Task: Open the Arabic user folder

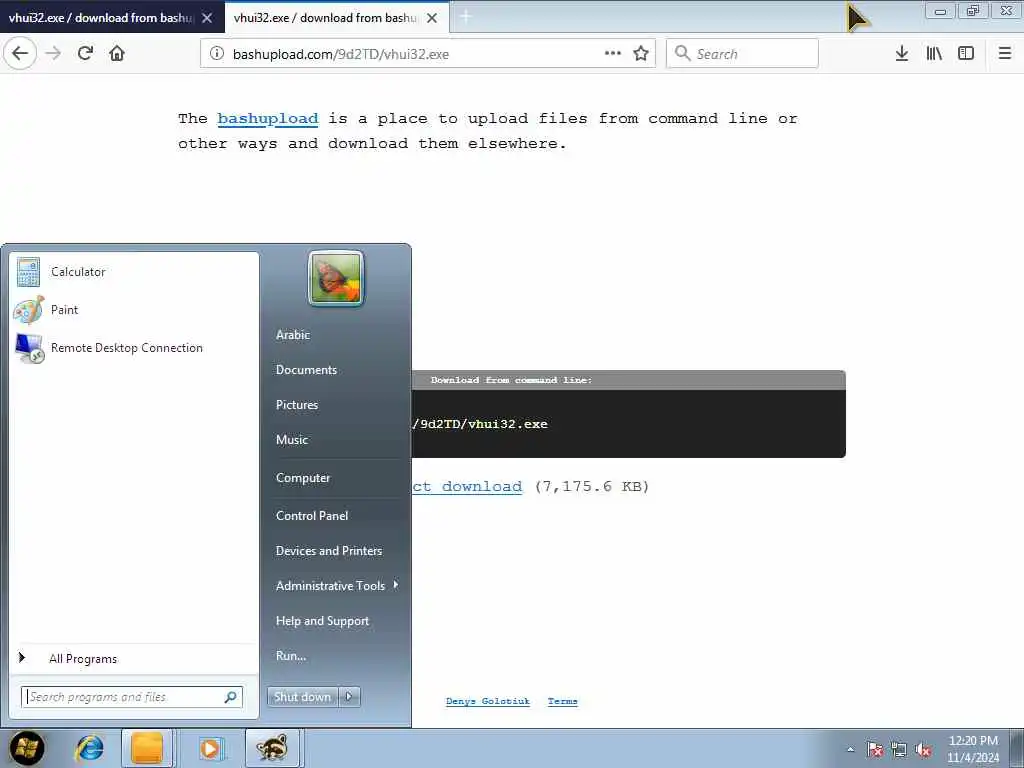Action: (x=293, y=334)
